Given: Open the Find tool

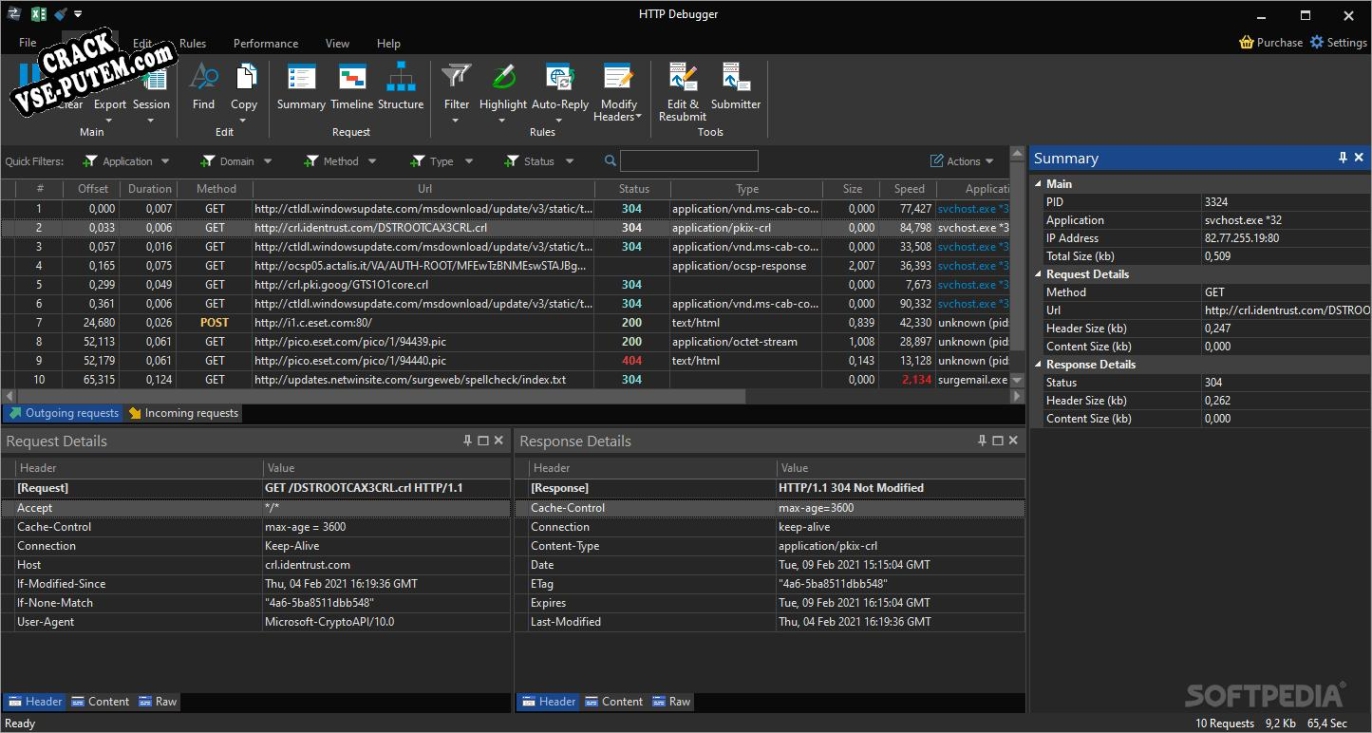Looking at the screenshot, I should pos(203,87).
